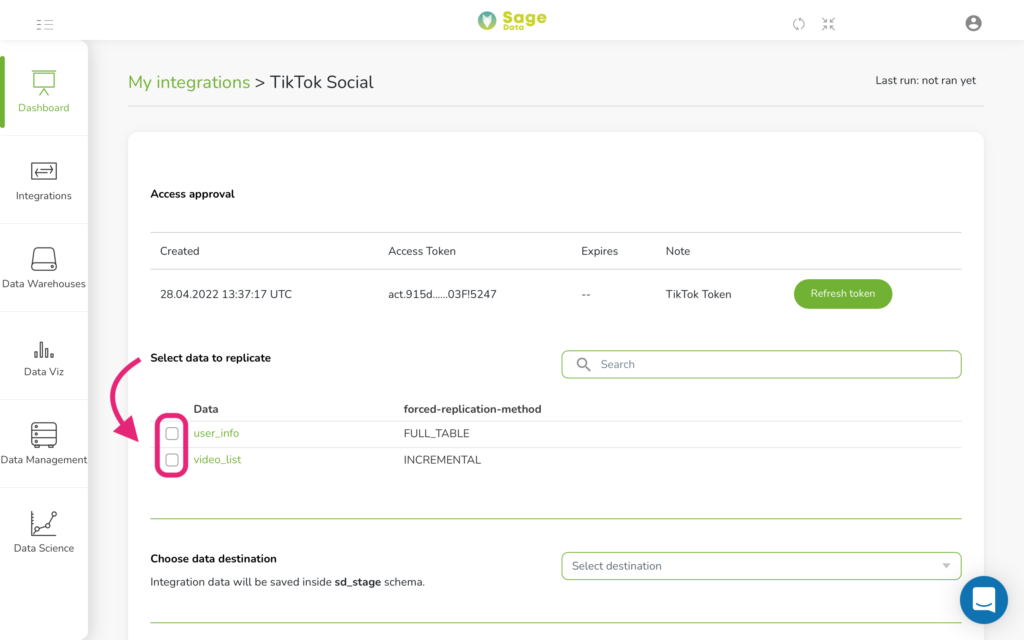This screenshot has height=640, width=1024.
Task: Open the user_info data link
Action: (216, 434)
